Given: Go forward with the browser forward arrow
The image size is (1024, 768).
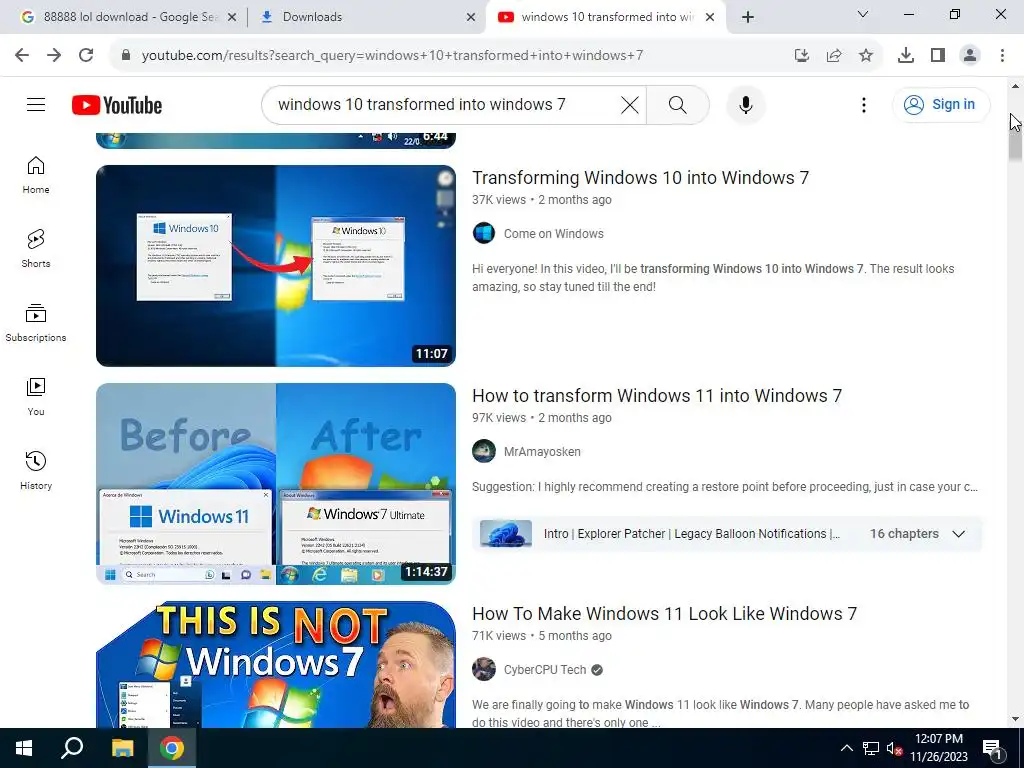Looking at the screenshot, I should 54,55.
